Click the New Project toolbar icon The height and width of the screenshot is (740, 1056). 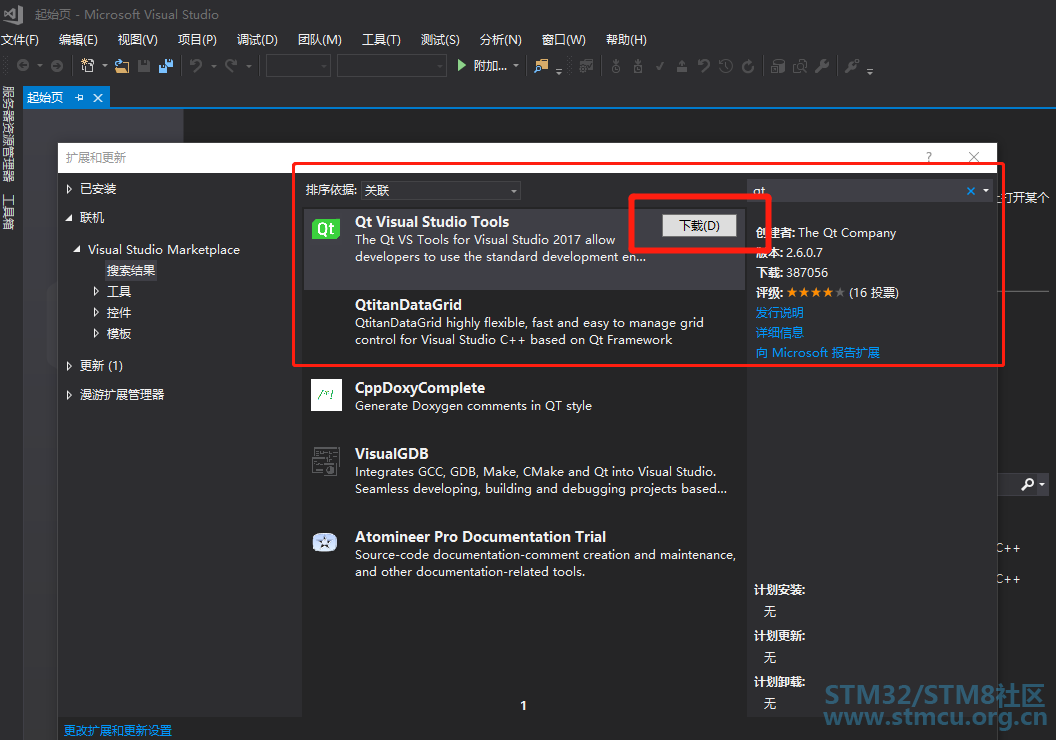tap(88, 66)
